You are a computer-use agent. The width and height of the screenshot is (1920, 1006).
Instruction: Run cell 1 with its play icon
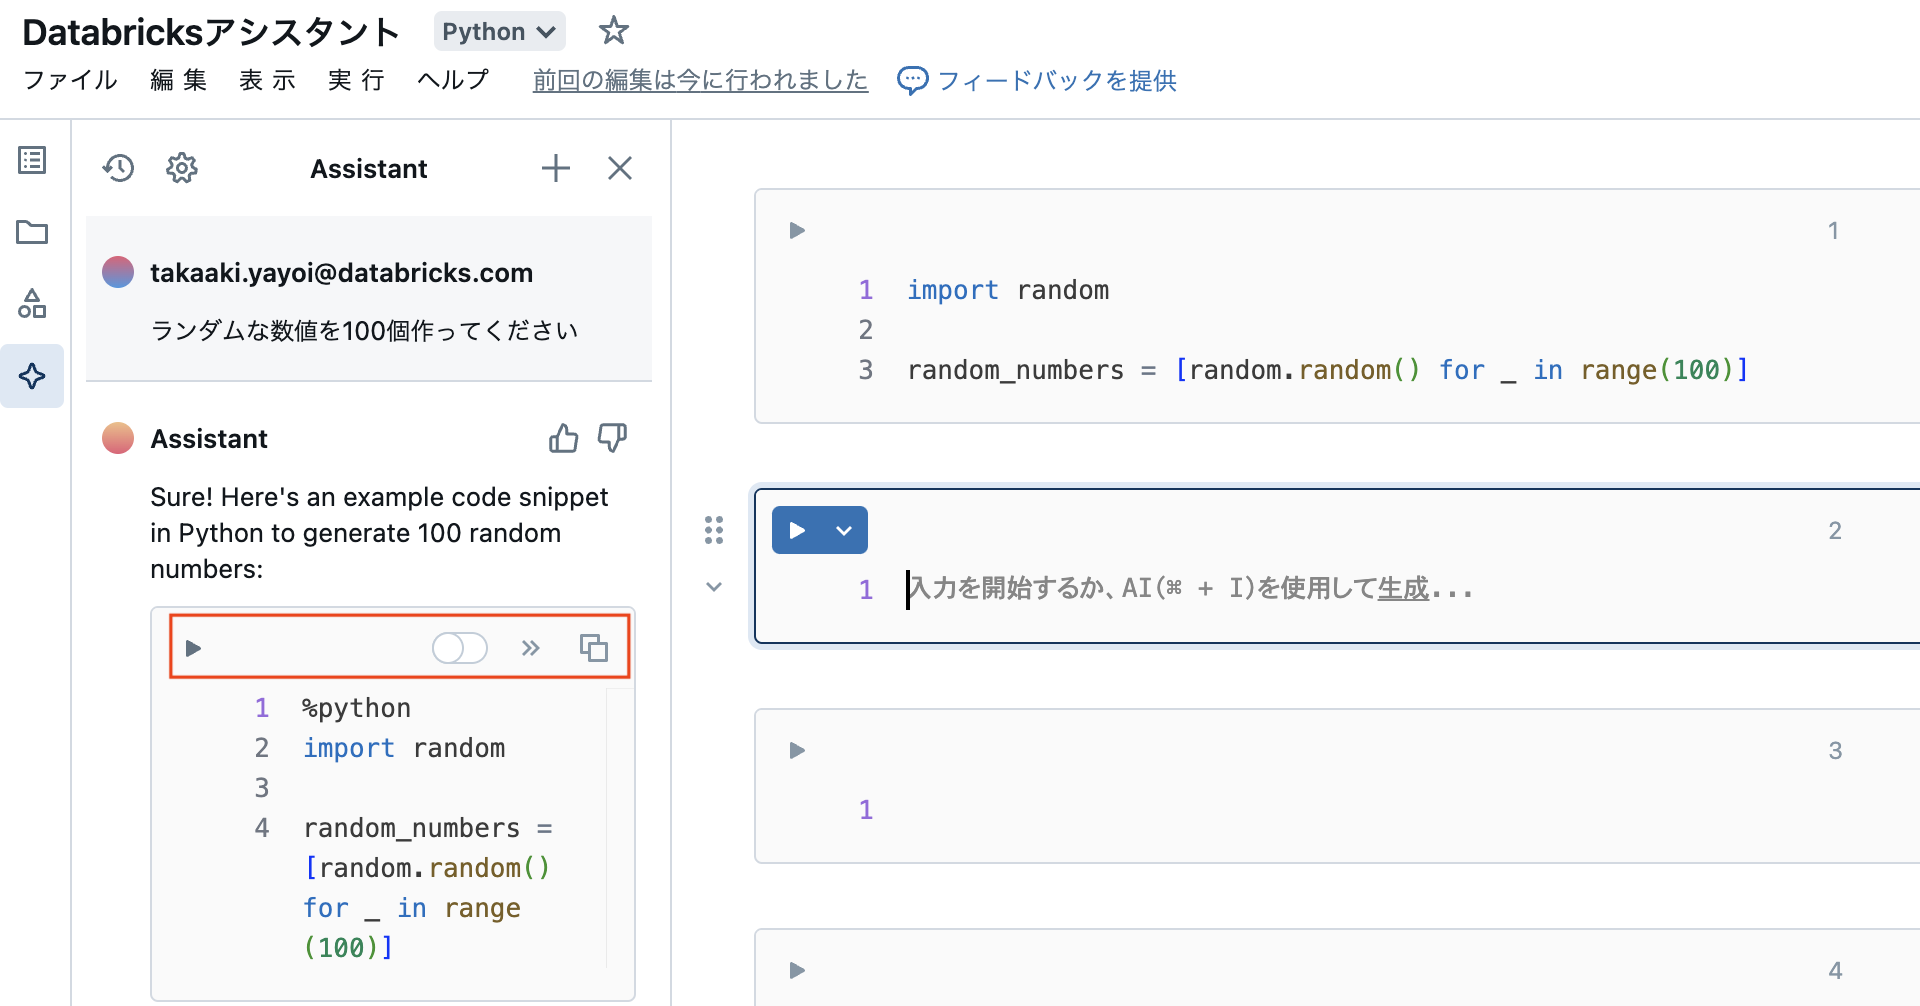797,231
